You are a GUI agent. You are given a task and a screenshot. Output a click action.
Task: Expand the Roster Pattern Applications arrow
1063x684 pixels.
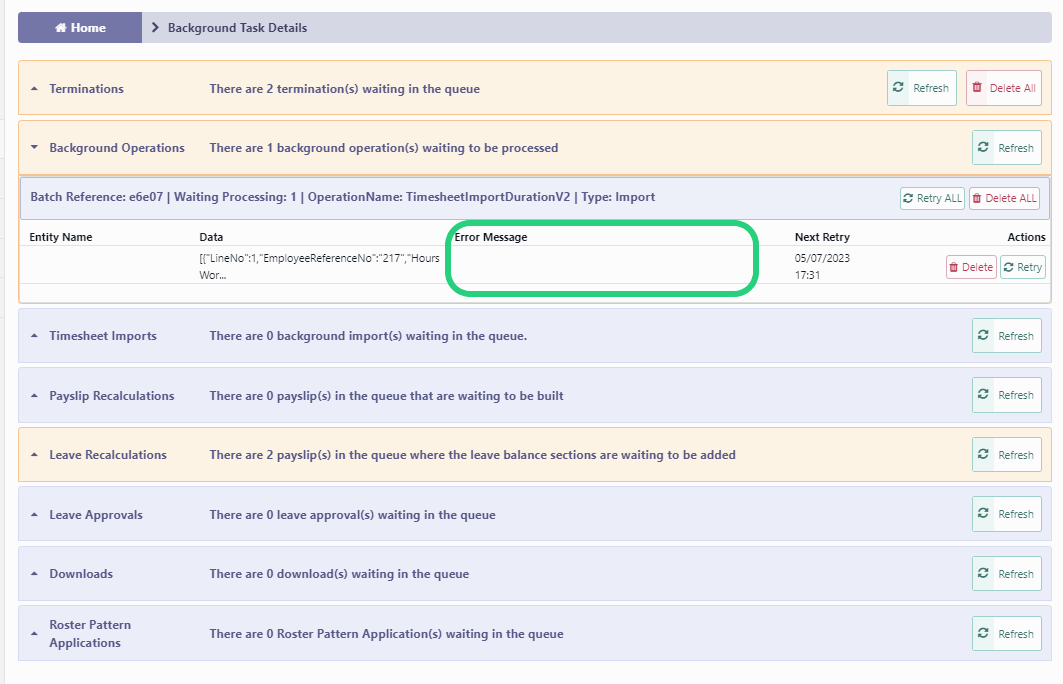(x=35, y=634)
